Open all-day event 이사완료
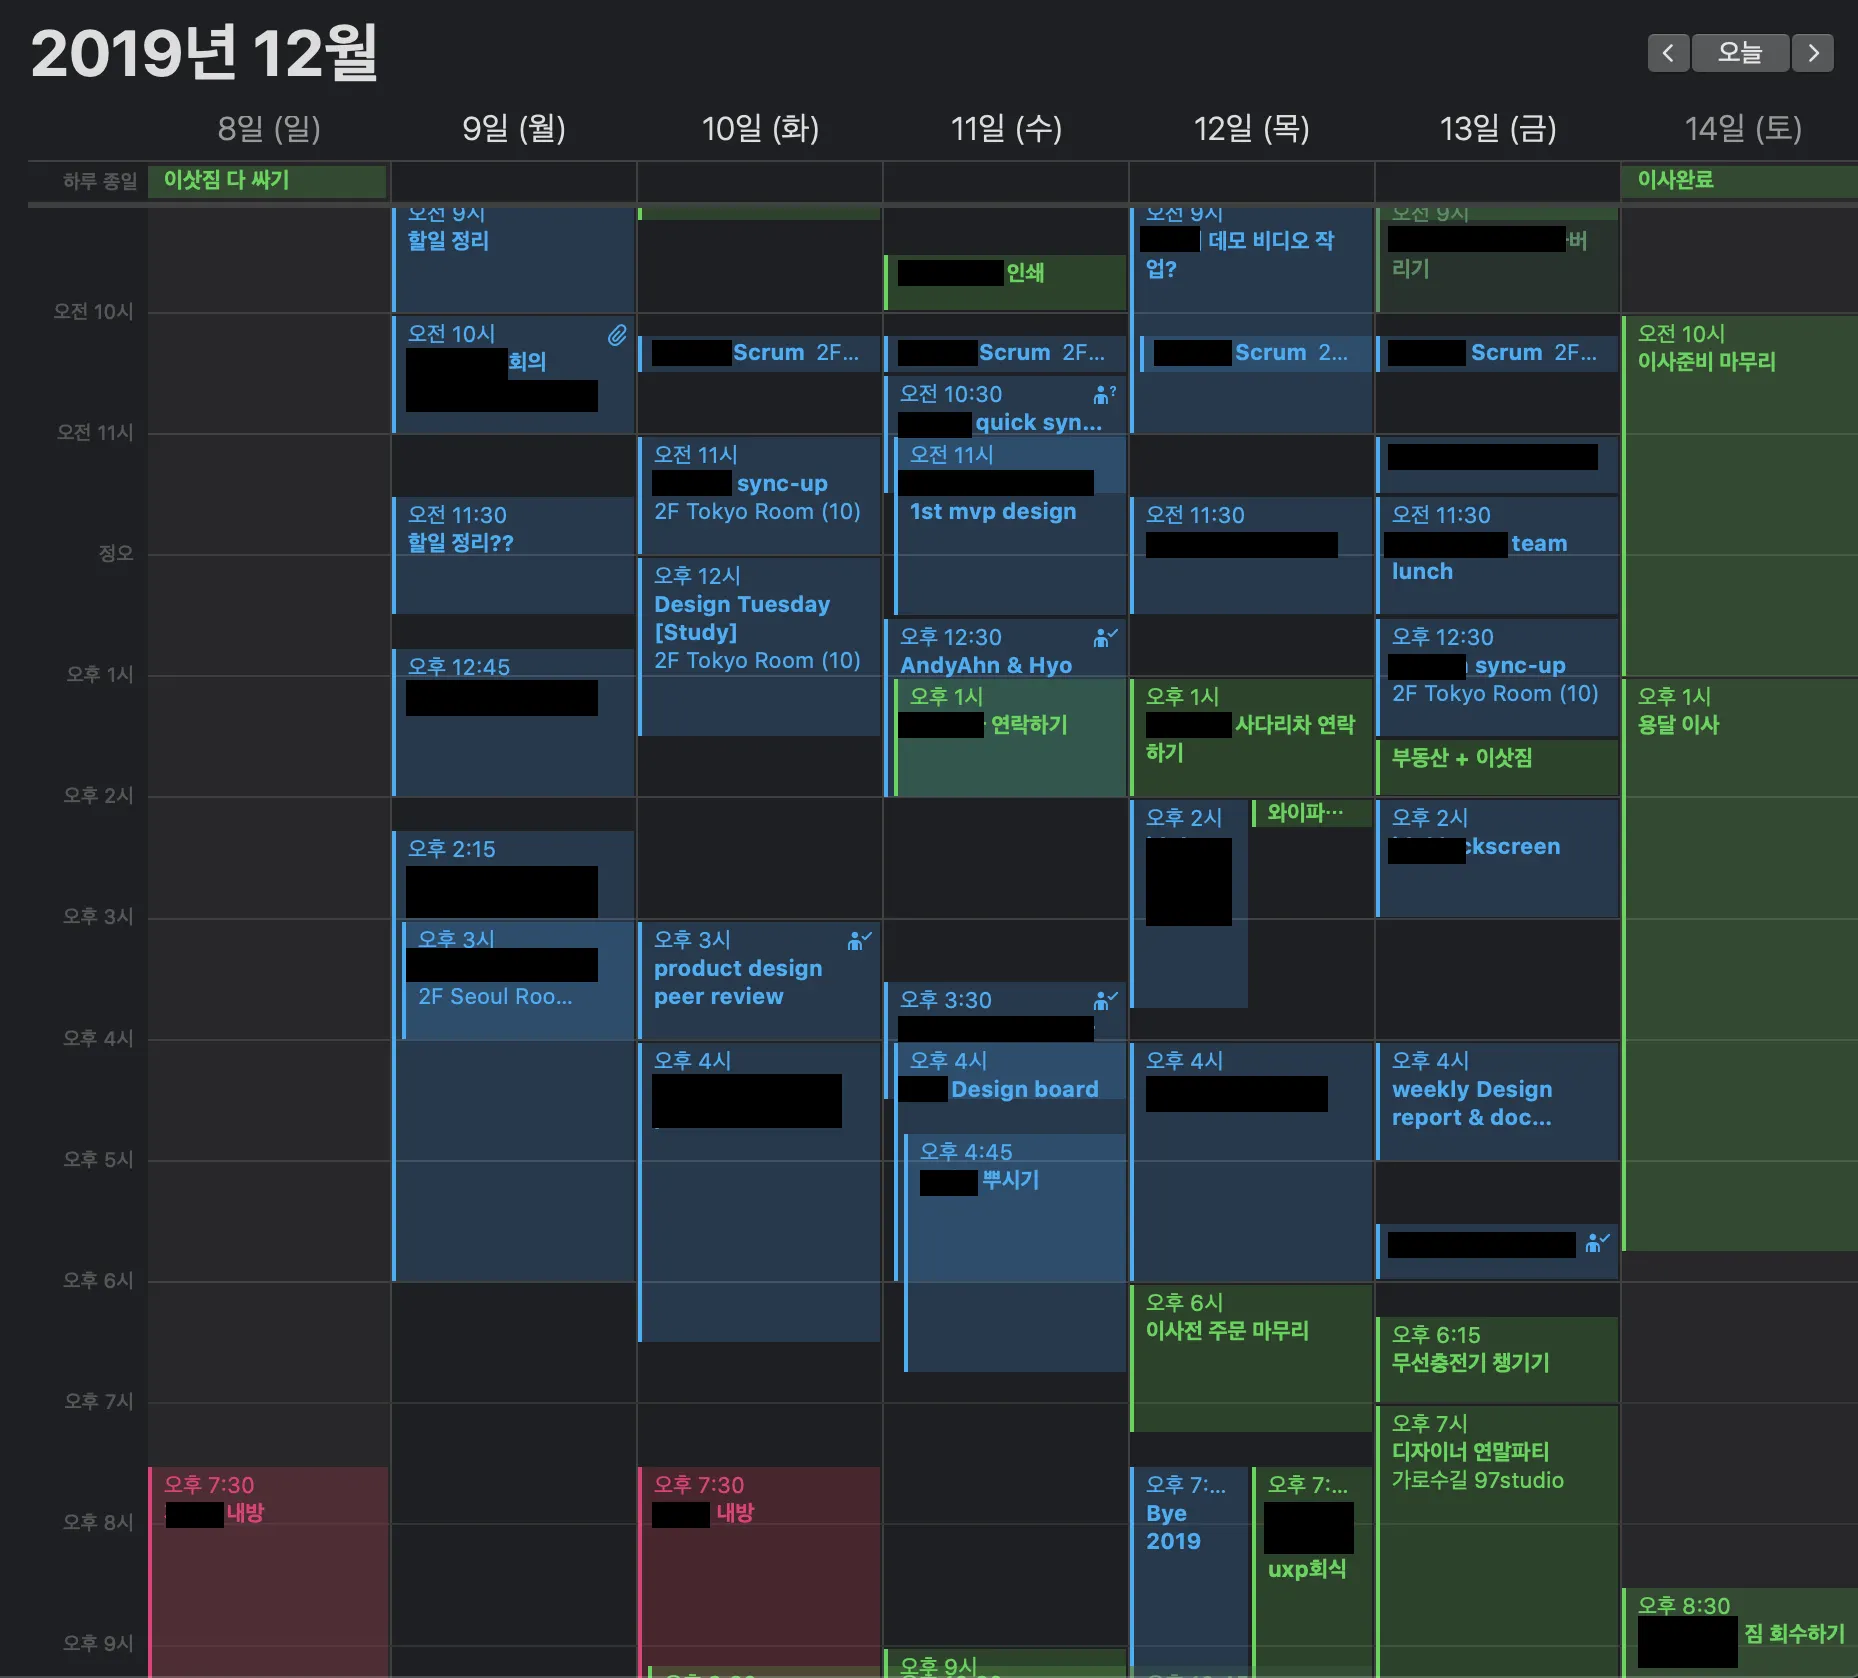 pos(1739,180)
